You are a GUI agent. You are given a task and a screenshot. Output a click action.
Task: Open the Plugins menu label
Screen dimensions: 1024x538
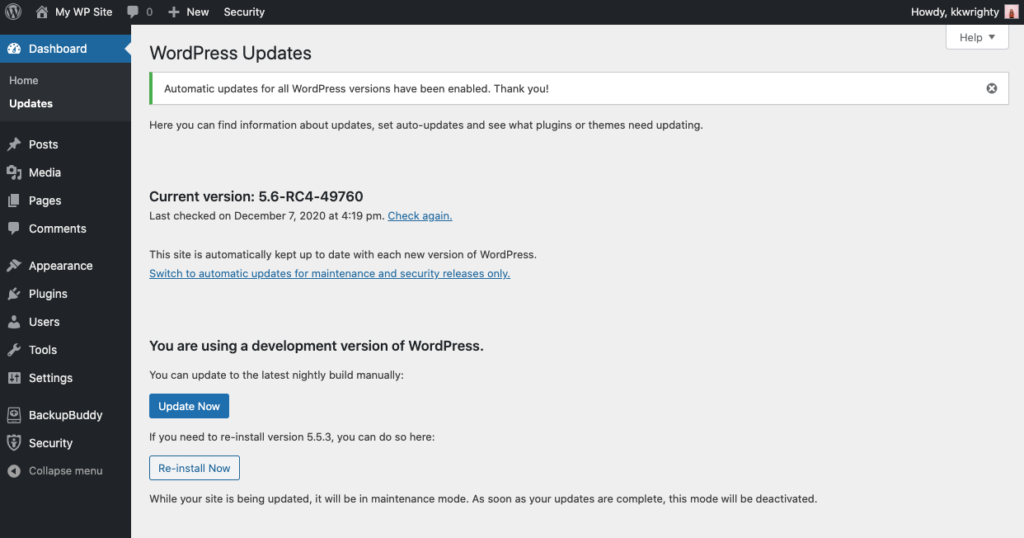coord(48,294)
